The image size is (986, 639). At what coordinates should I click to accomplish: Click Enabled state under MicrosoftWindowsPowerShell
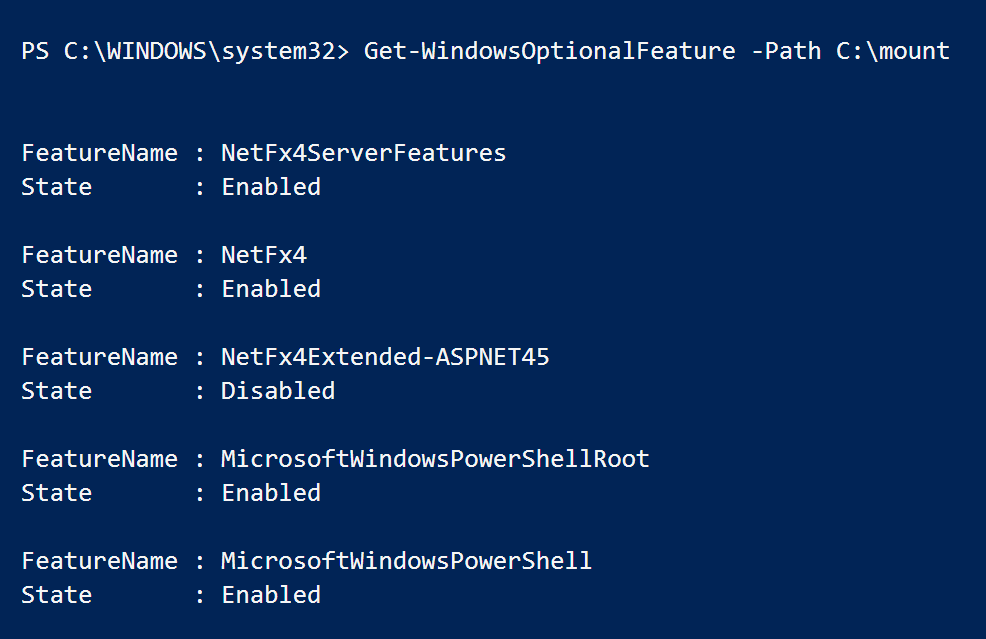271,595
